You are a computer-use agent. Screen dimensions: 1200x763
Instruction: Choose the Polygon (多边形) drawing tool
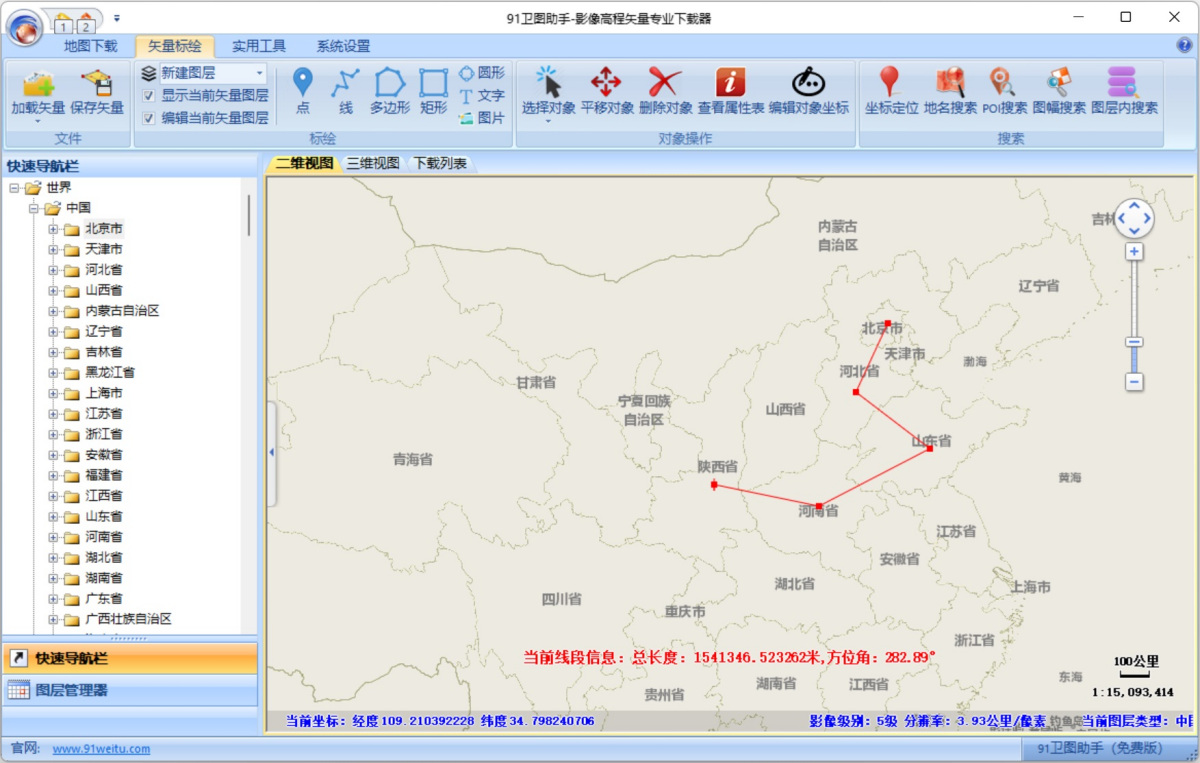(x=389, y=91)
